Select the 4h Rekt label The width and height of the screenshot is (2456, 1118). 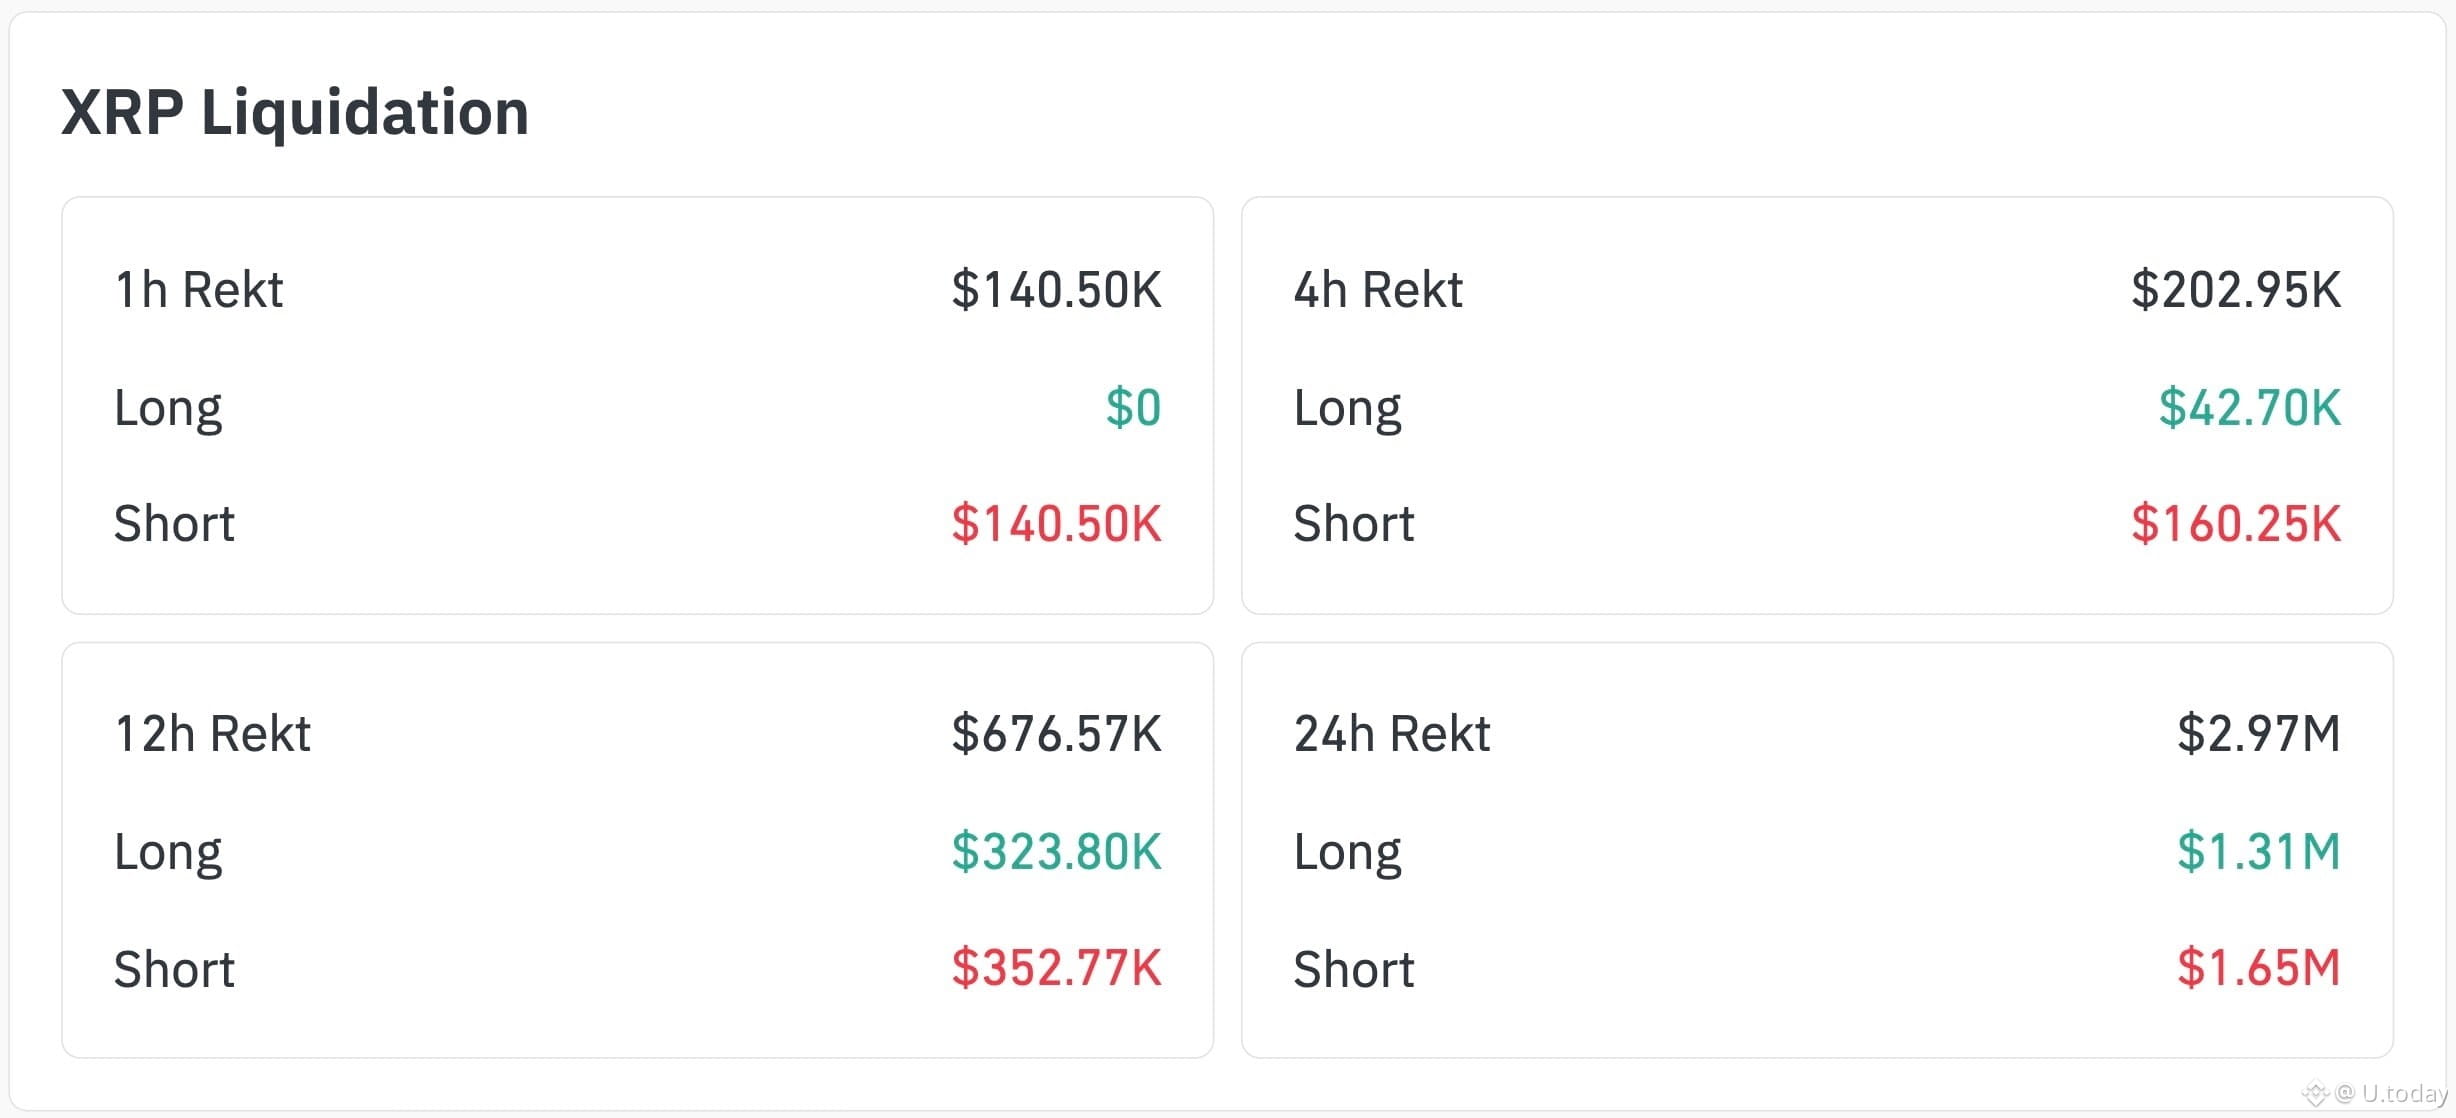pos(1378,290)
